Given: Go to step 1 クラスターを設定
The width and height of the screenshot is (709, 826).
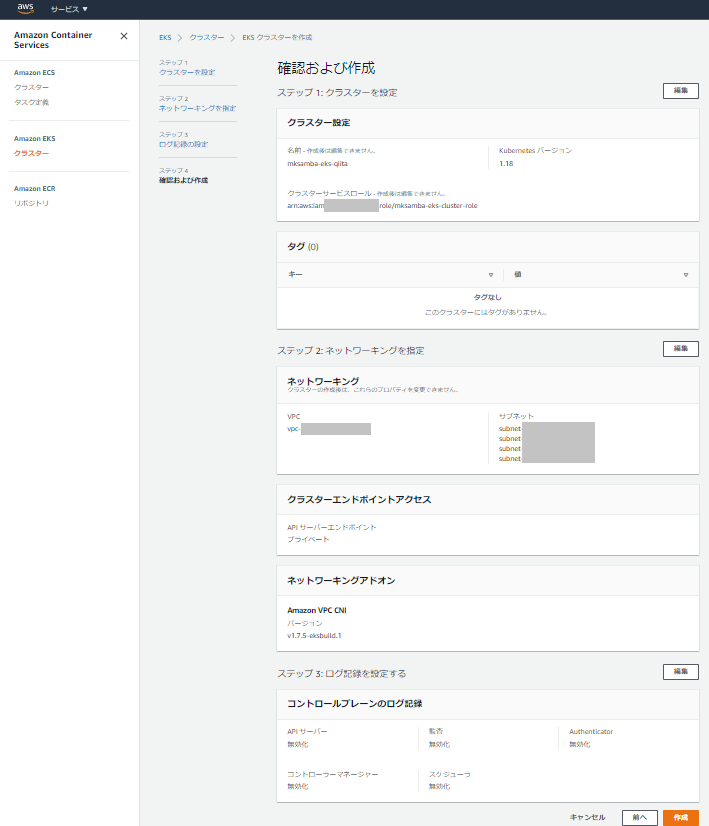Looking at the screenshot, I should [x=187, y=72].
